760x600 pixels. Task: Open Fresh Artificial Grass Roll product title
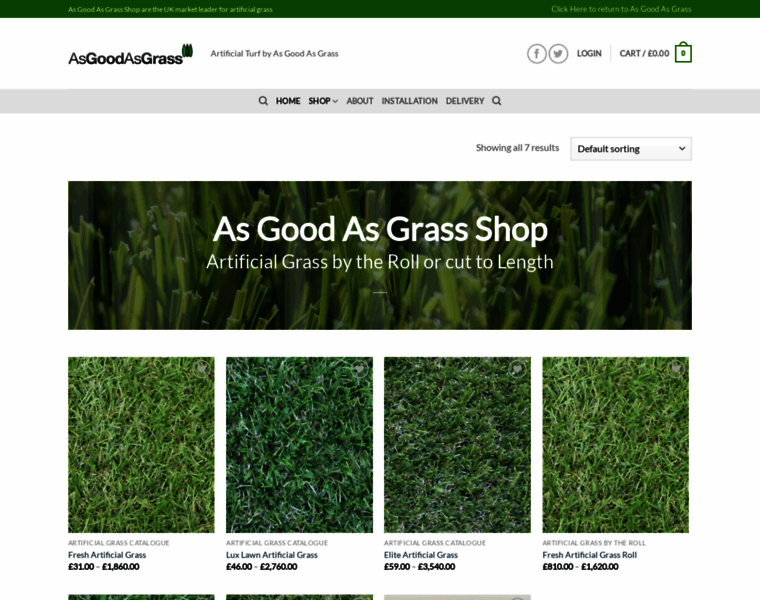tap(589, 555)
